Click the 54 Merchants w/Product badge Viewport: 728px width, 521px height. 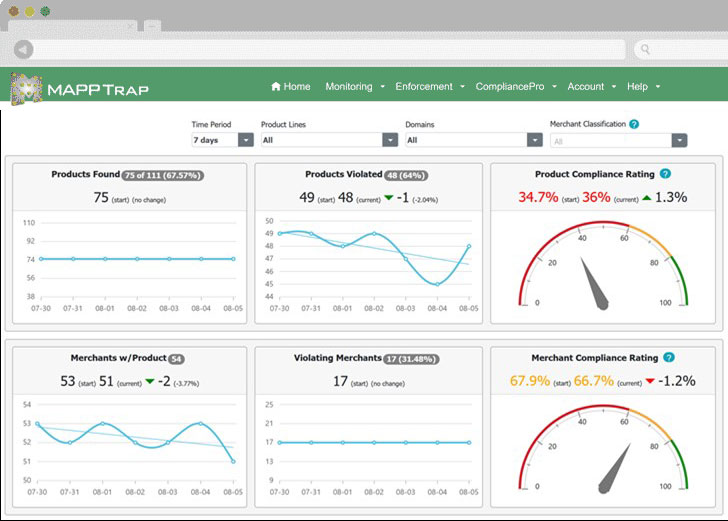click(x=176, y=359)
